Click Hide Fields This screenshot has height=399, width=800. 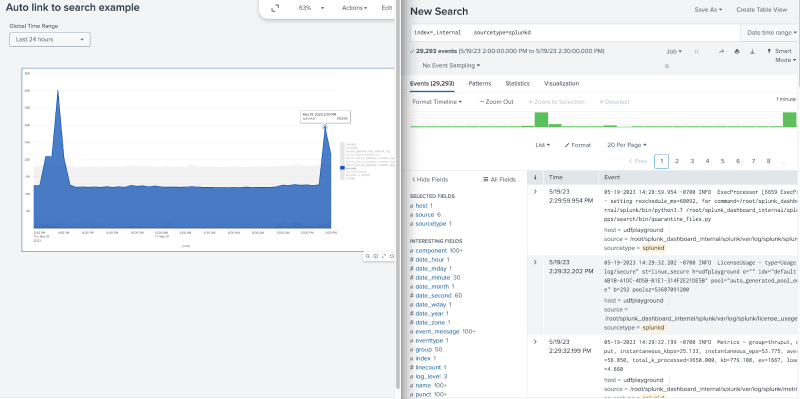430,180
